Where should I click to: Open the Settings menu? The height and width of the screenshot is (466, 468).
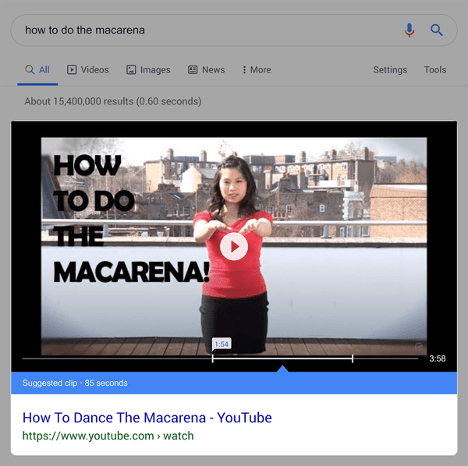pos(390,70)
